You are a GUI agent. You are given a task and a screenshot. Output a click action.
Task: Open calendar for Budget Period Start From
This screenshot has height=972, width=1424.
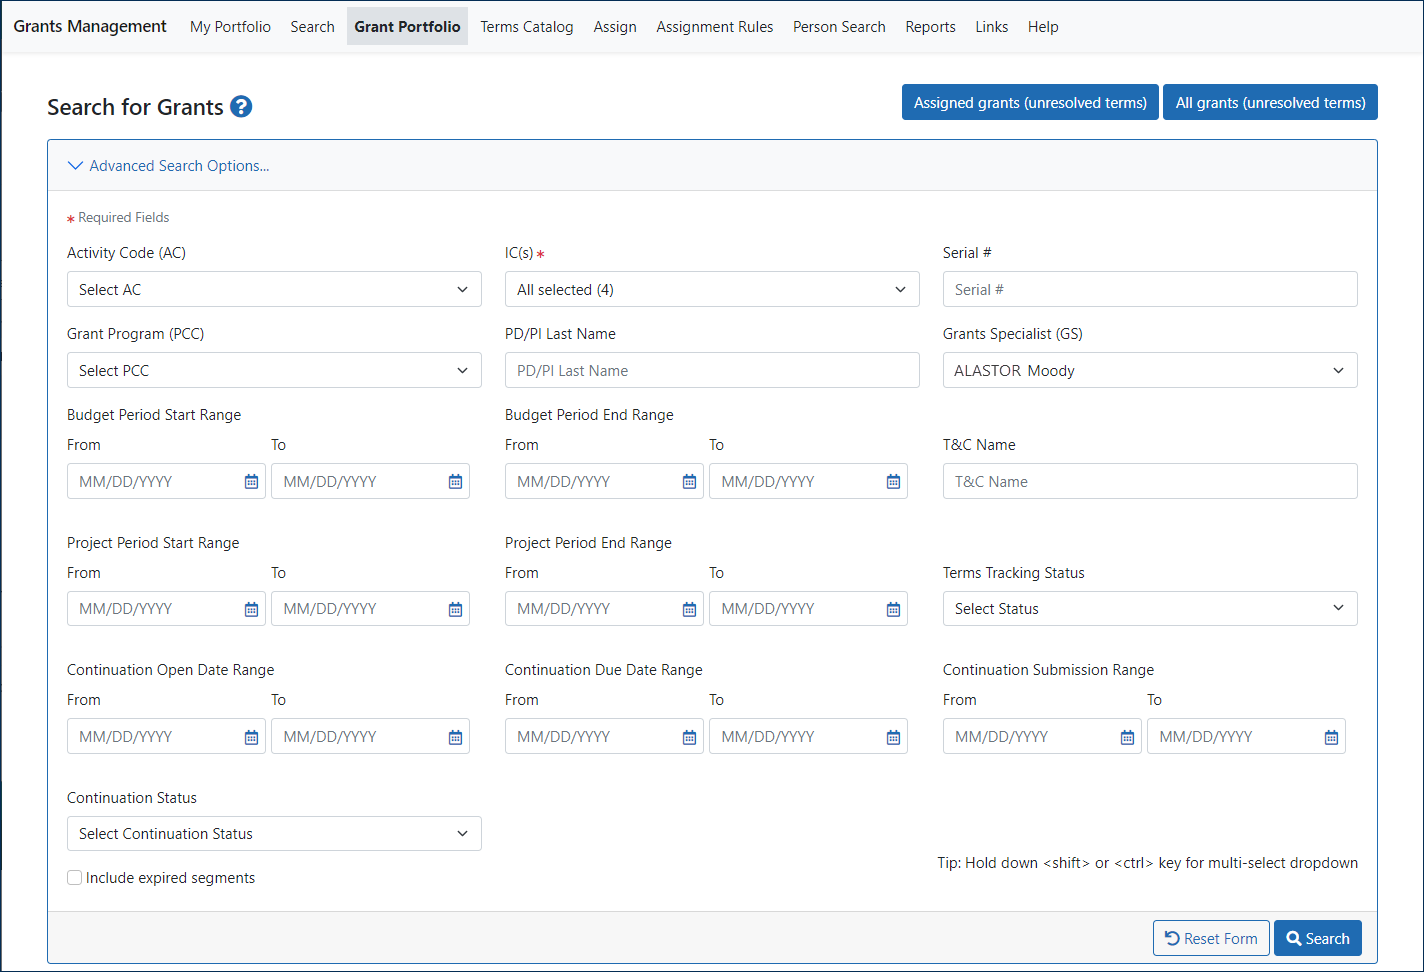click(x=251, y=482)
